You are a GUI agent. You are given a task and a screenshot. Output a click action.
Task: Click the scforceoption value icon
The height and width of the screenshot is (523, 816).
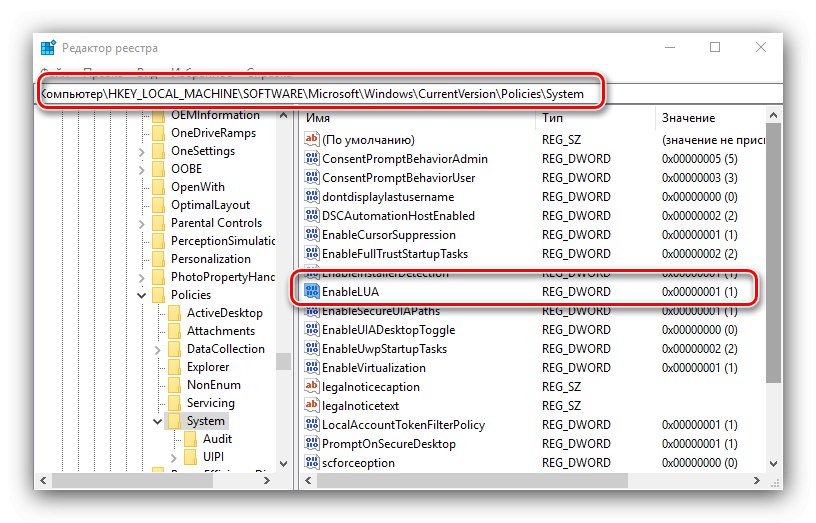click(312, 462)
